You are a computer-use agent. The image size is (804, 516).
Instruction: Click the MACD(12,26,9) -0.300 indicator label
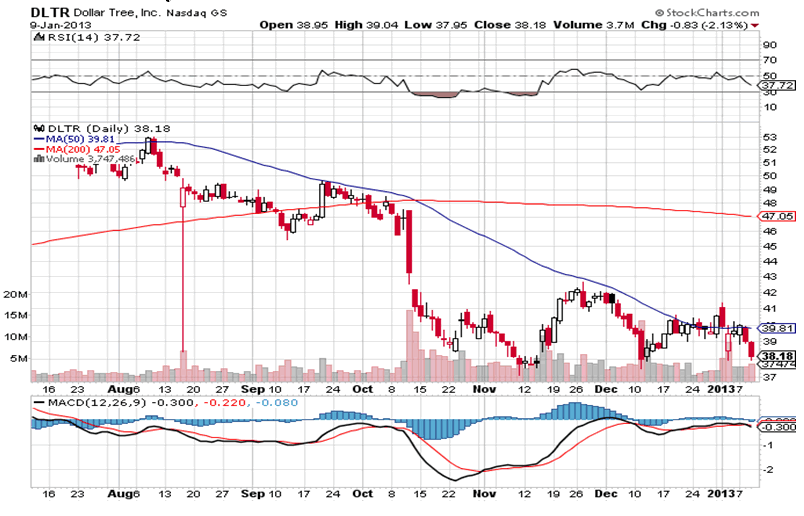[x=120, y=403]
